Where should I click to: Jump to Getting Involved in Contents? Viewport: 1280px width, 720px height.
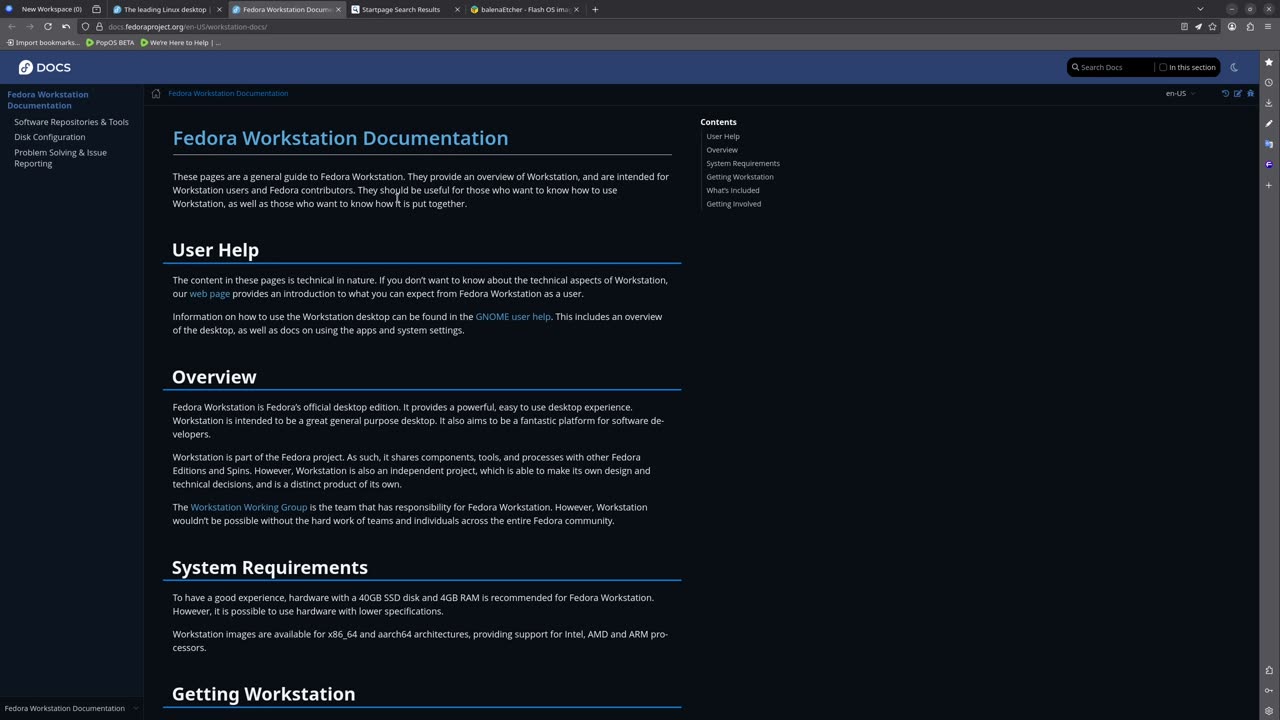734,204
